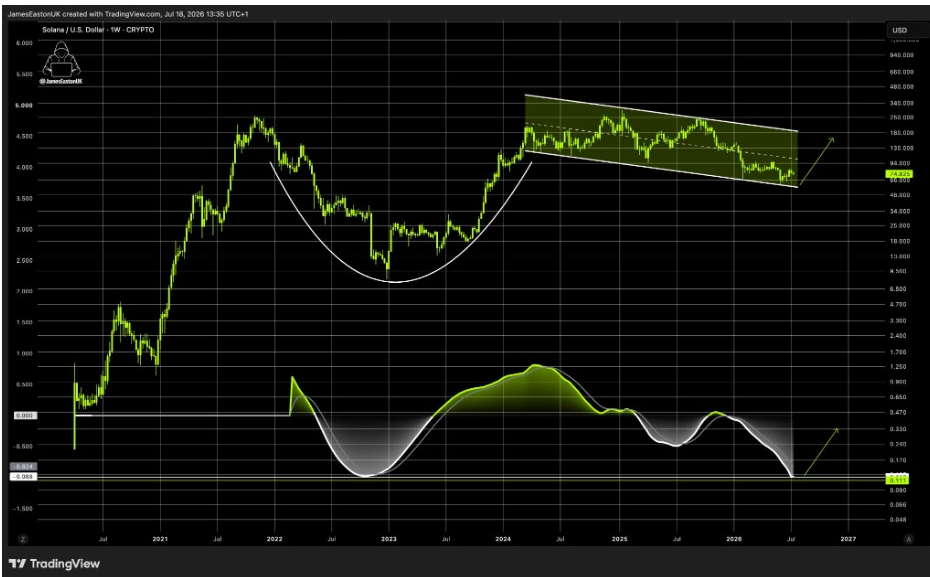930x577 pixels.
Task: Click the green indicator value label 0.111
Action: [x=899, y=479]
